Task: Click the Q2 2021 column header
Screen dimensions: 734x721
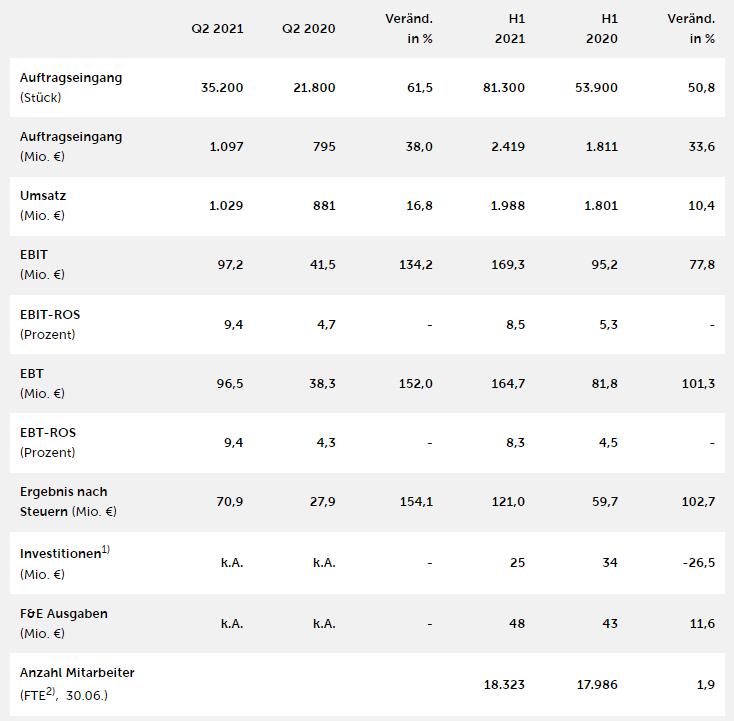Action: point(217,29)
